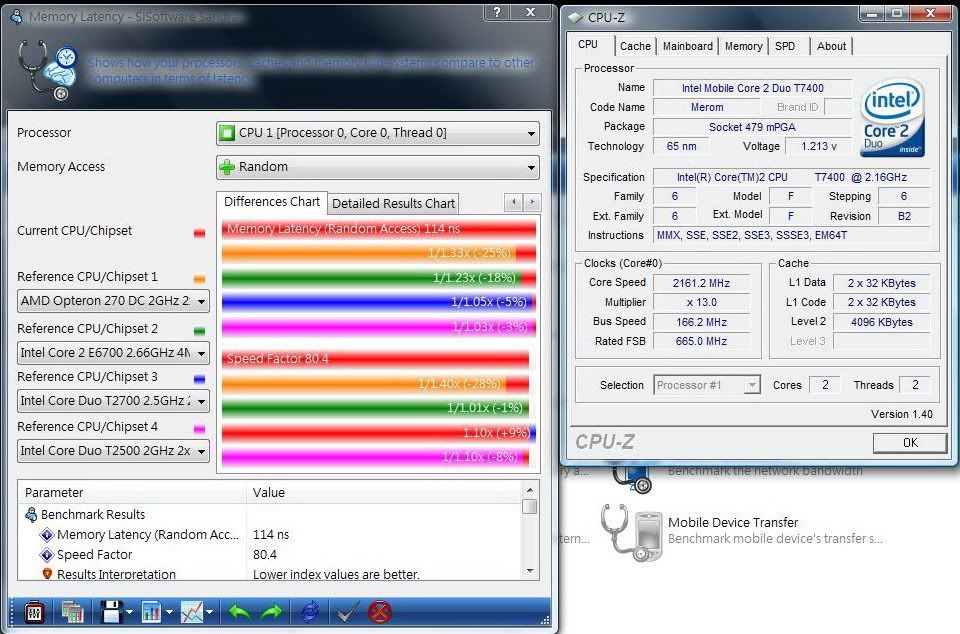Click the blue refresh icon
Screen dimensions: 960x634
[x=310, y=611]
